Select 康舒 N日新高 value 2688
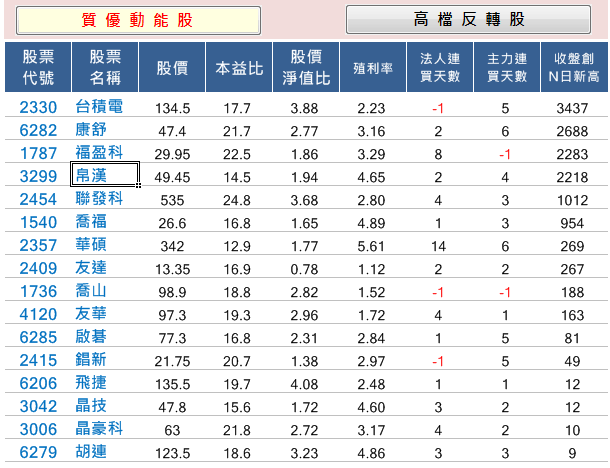Image resolution: width=610 pixels, height=468 pixels. [572, 131]
